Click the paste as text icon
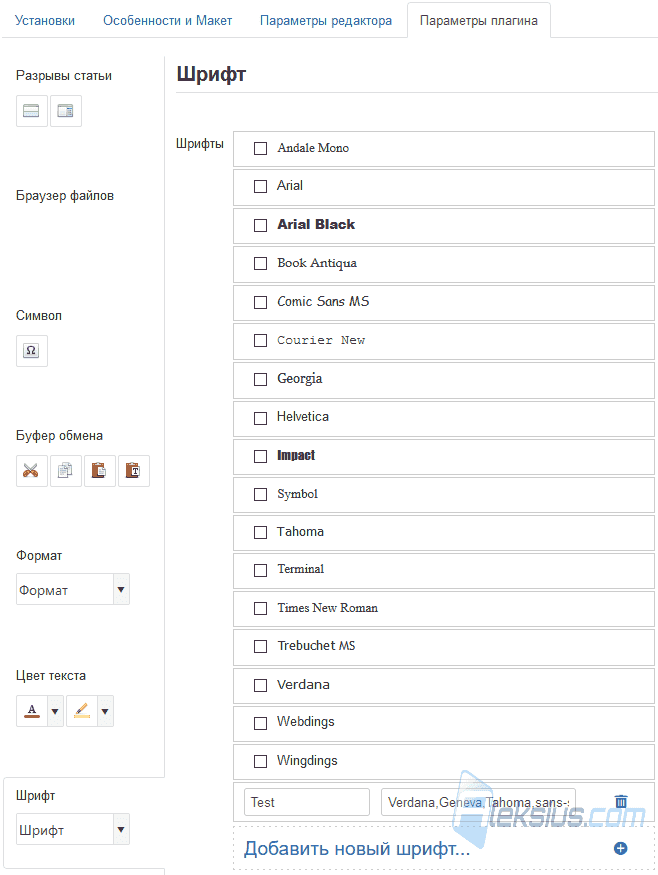Viewport: 658px width, 875px height. [x=133, y=470]
